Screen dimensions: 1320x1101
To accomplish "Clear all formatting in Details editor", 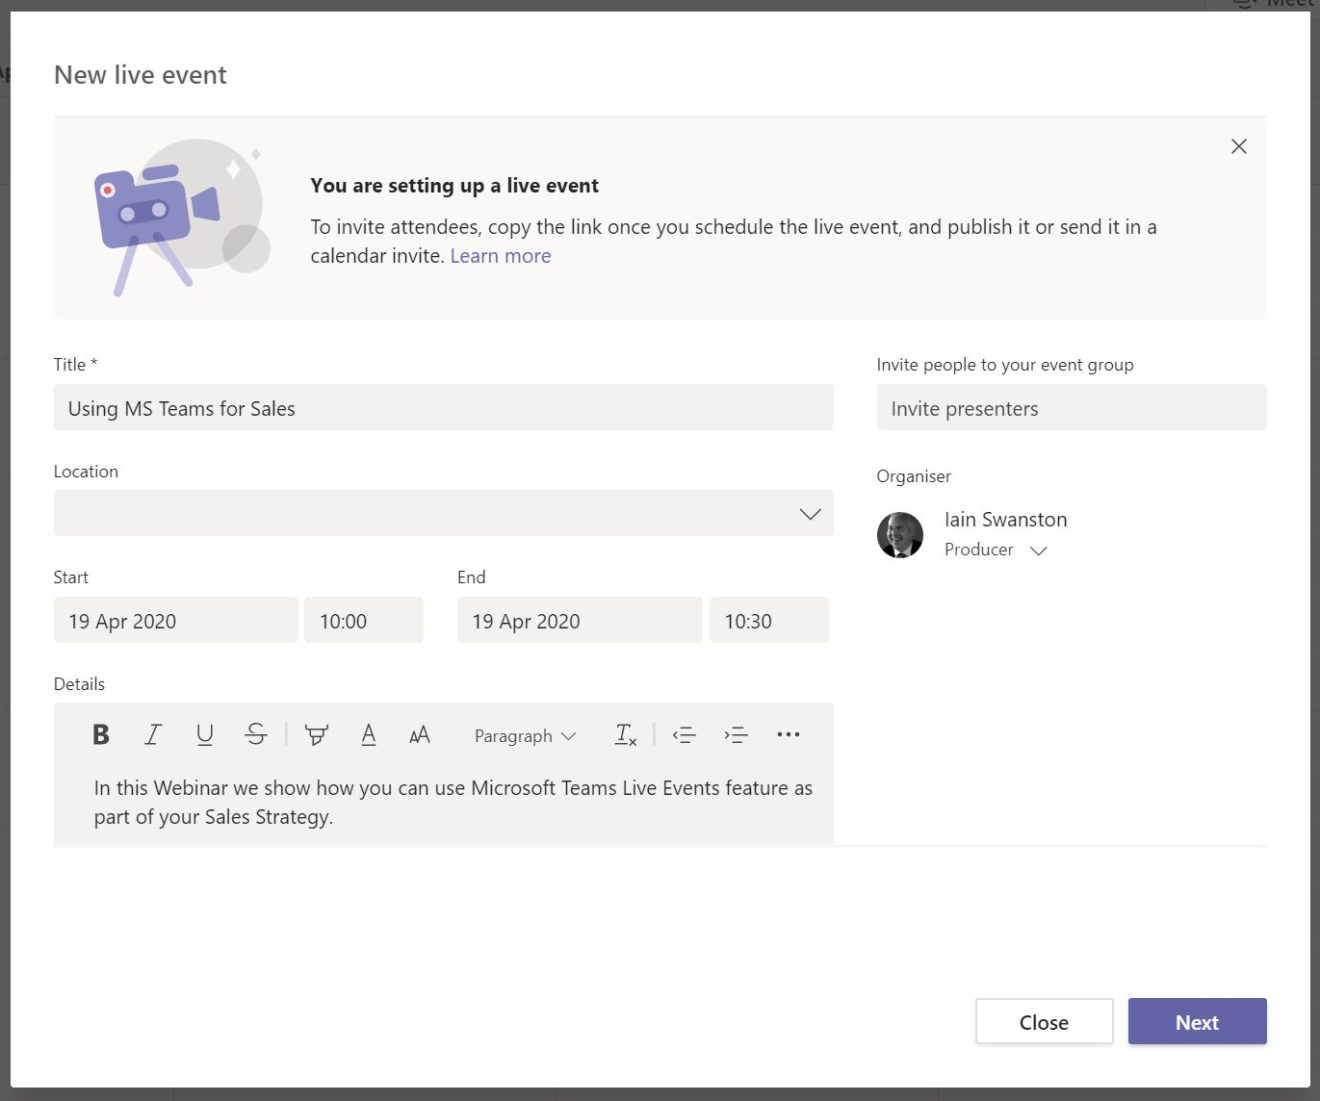I will coord(625,735).
